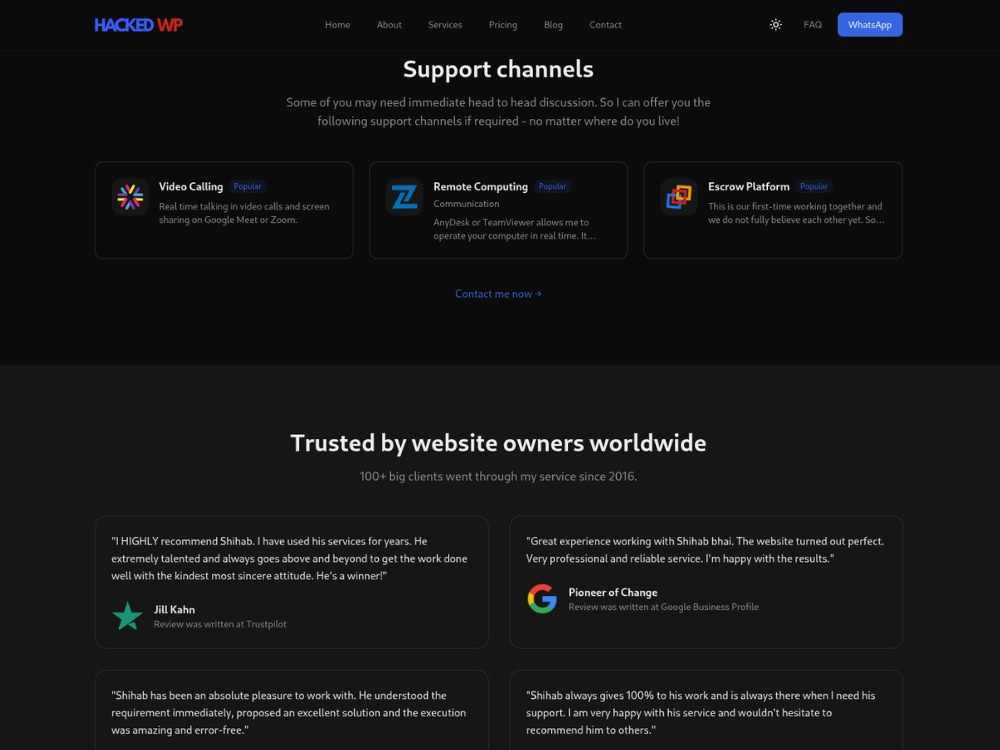Follow the Contact me now link

click(x=498, y=294)
